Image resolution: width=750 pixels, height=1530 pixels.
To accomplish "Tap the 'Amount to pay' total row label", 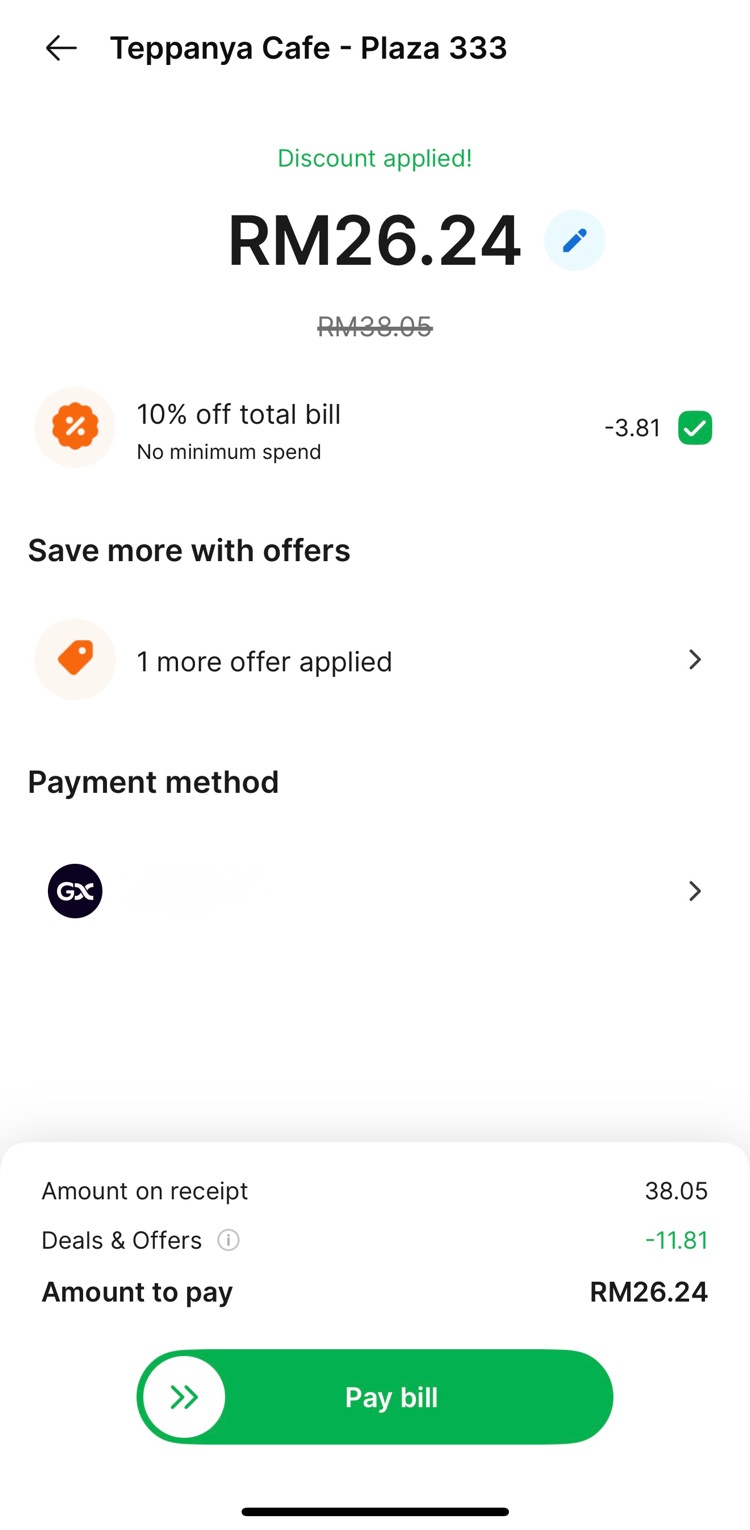I will click(137, 1292).
